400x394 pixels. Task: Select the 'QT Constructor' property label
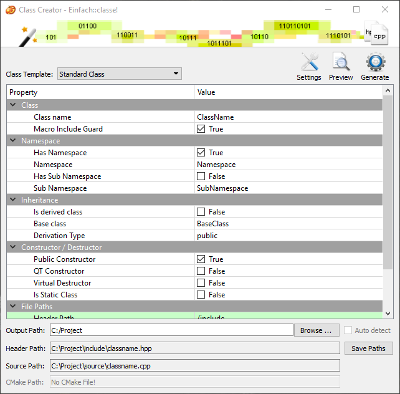point(59,271)
